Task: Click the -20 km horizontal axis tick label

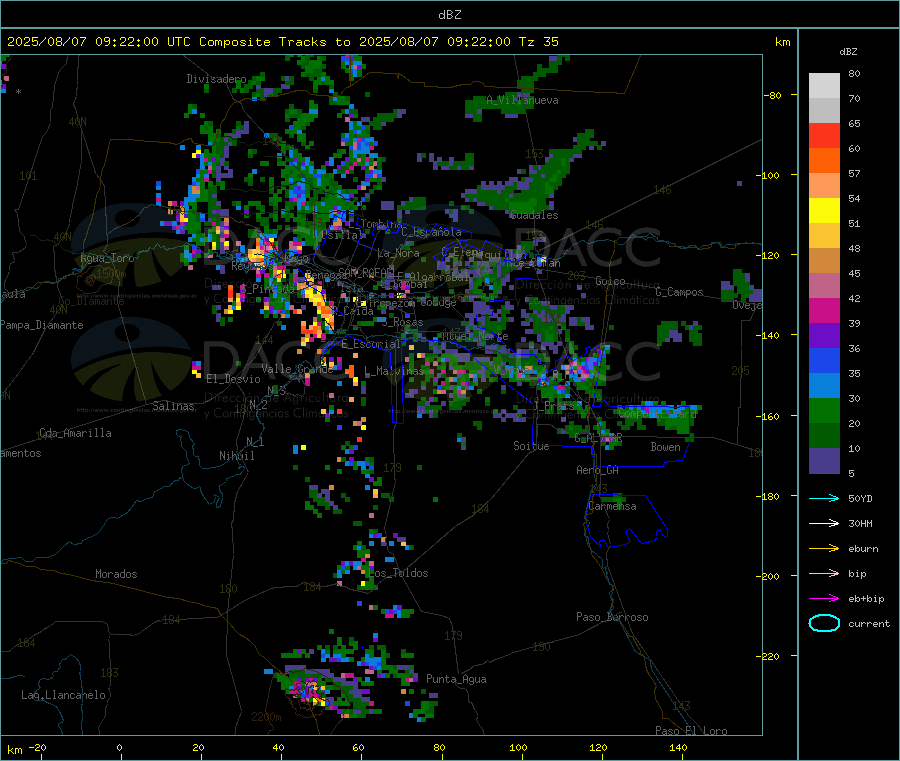Action: [37, 747]
